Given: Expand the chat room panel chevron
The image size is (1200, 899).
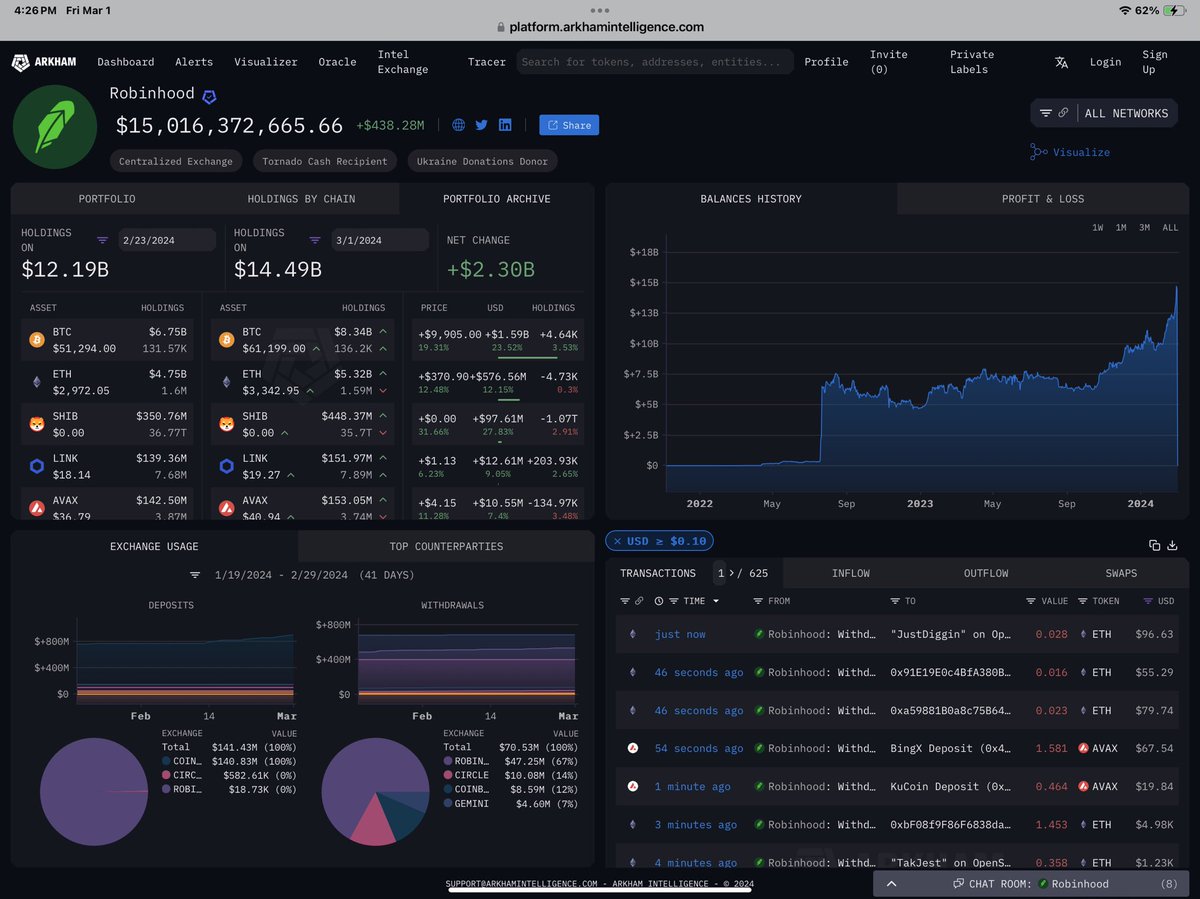Looking at the screenshot, I should pyautogui.click(x=891, y=884).
